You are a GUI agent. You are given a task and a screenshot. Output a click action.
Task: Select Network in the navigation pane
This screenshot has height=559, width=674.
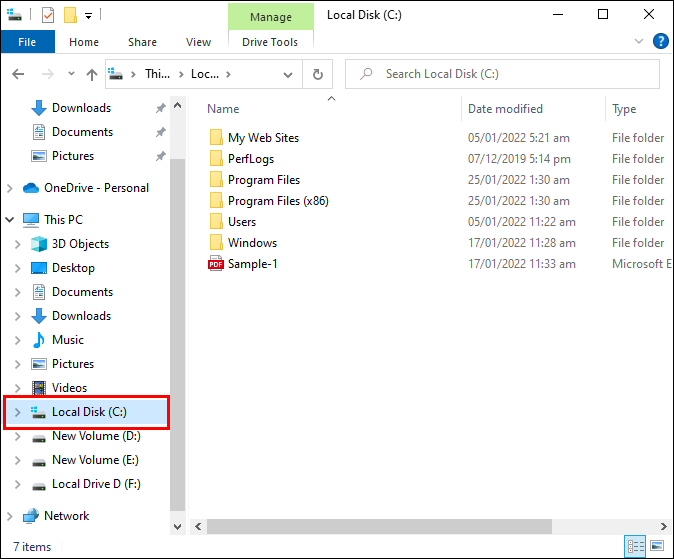click(x=66, y=516)
